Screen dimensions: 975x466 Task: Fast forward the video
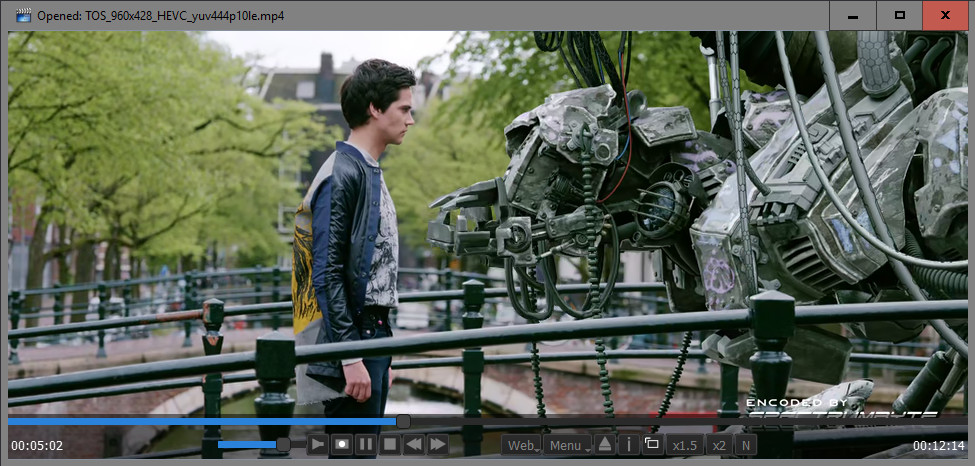click(x=438, y=444)
